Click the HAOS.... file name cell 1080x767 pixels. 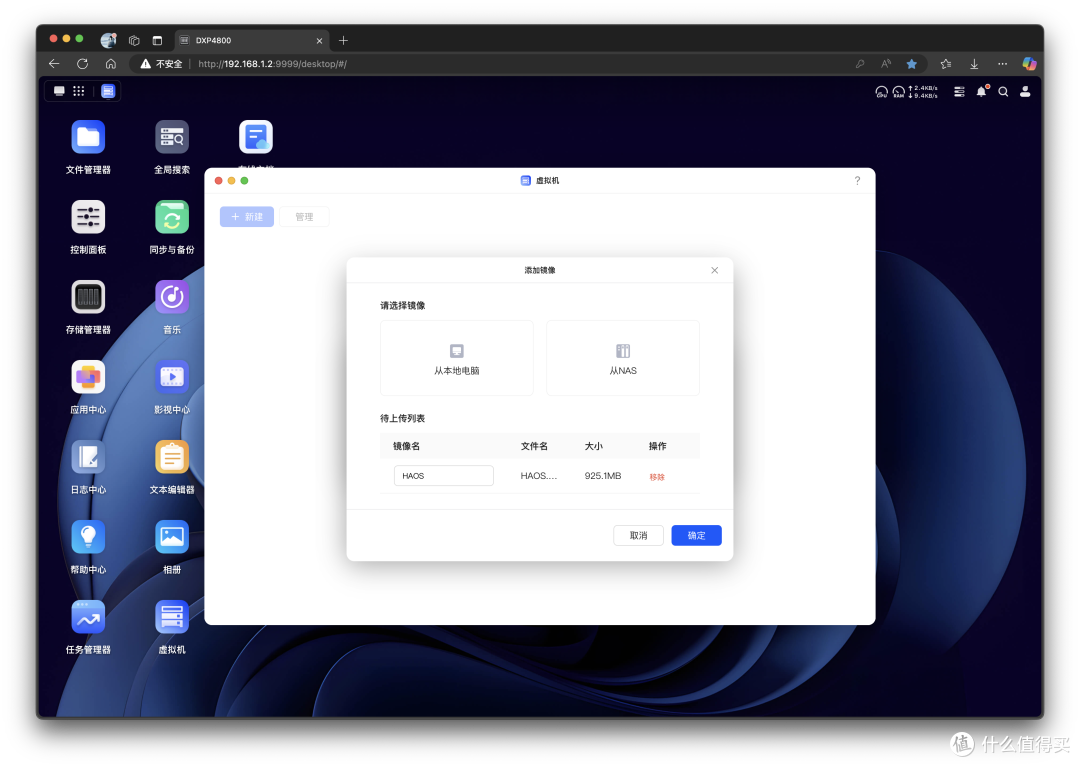(x=539, y=476)
